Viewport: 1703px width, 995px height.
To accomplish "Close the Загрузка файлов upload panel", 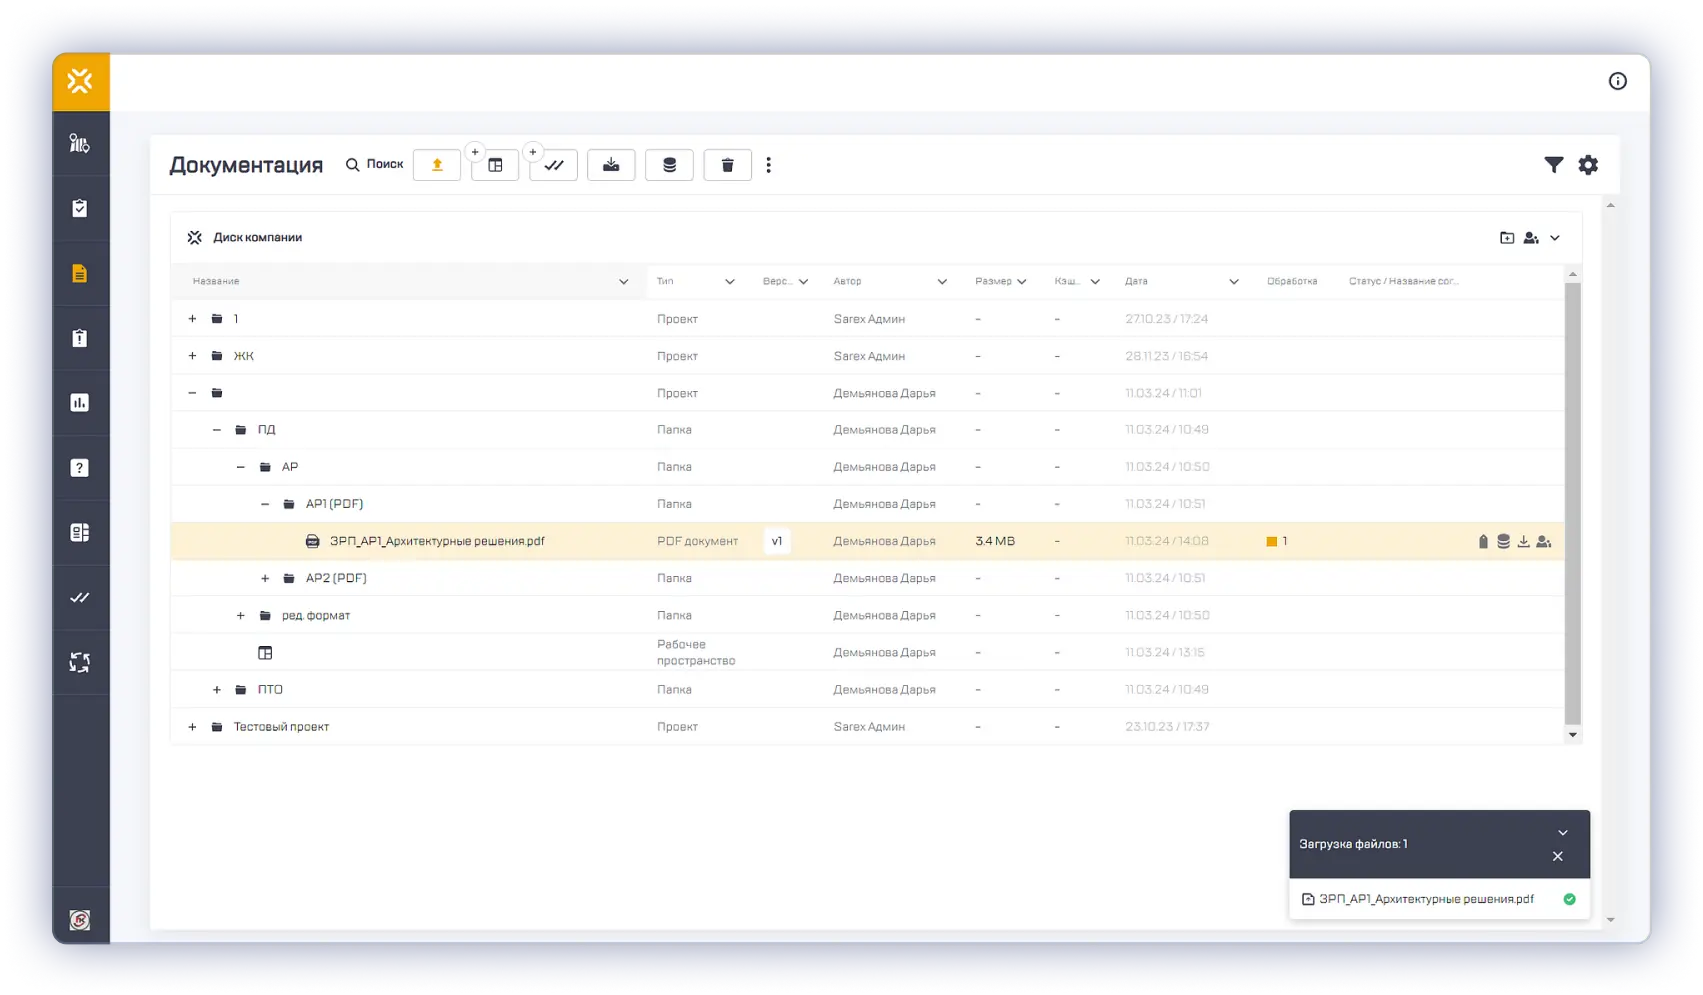I will [x=1557, y=856].
